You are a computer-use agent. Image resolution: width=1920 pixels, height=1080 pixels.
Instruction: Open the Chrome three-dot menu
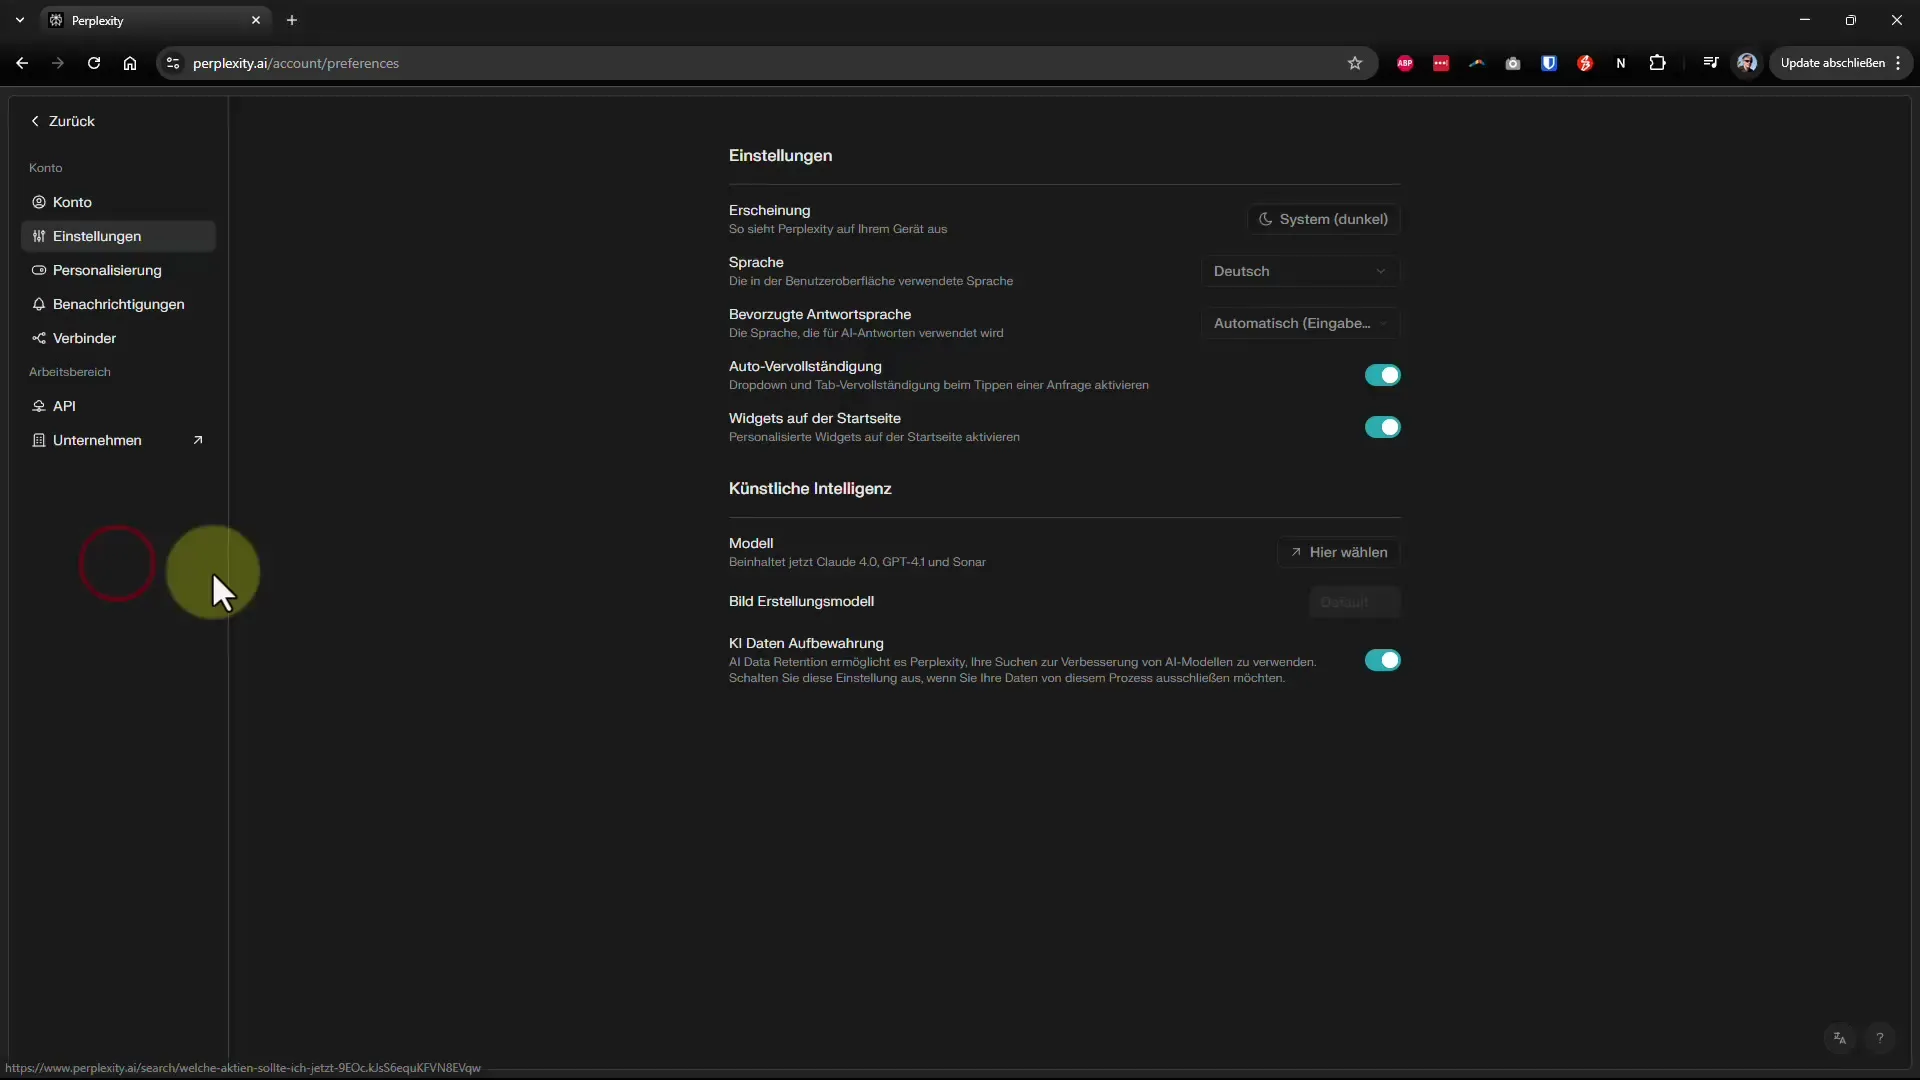pyautogui.click(x=1898, y=63)
